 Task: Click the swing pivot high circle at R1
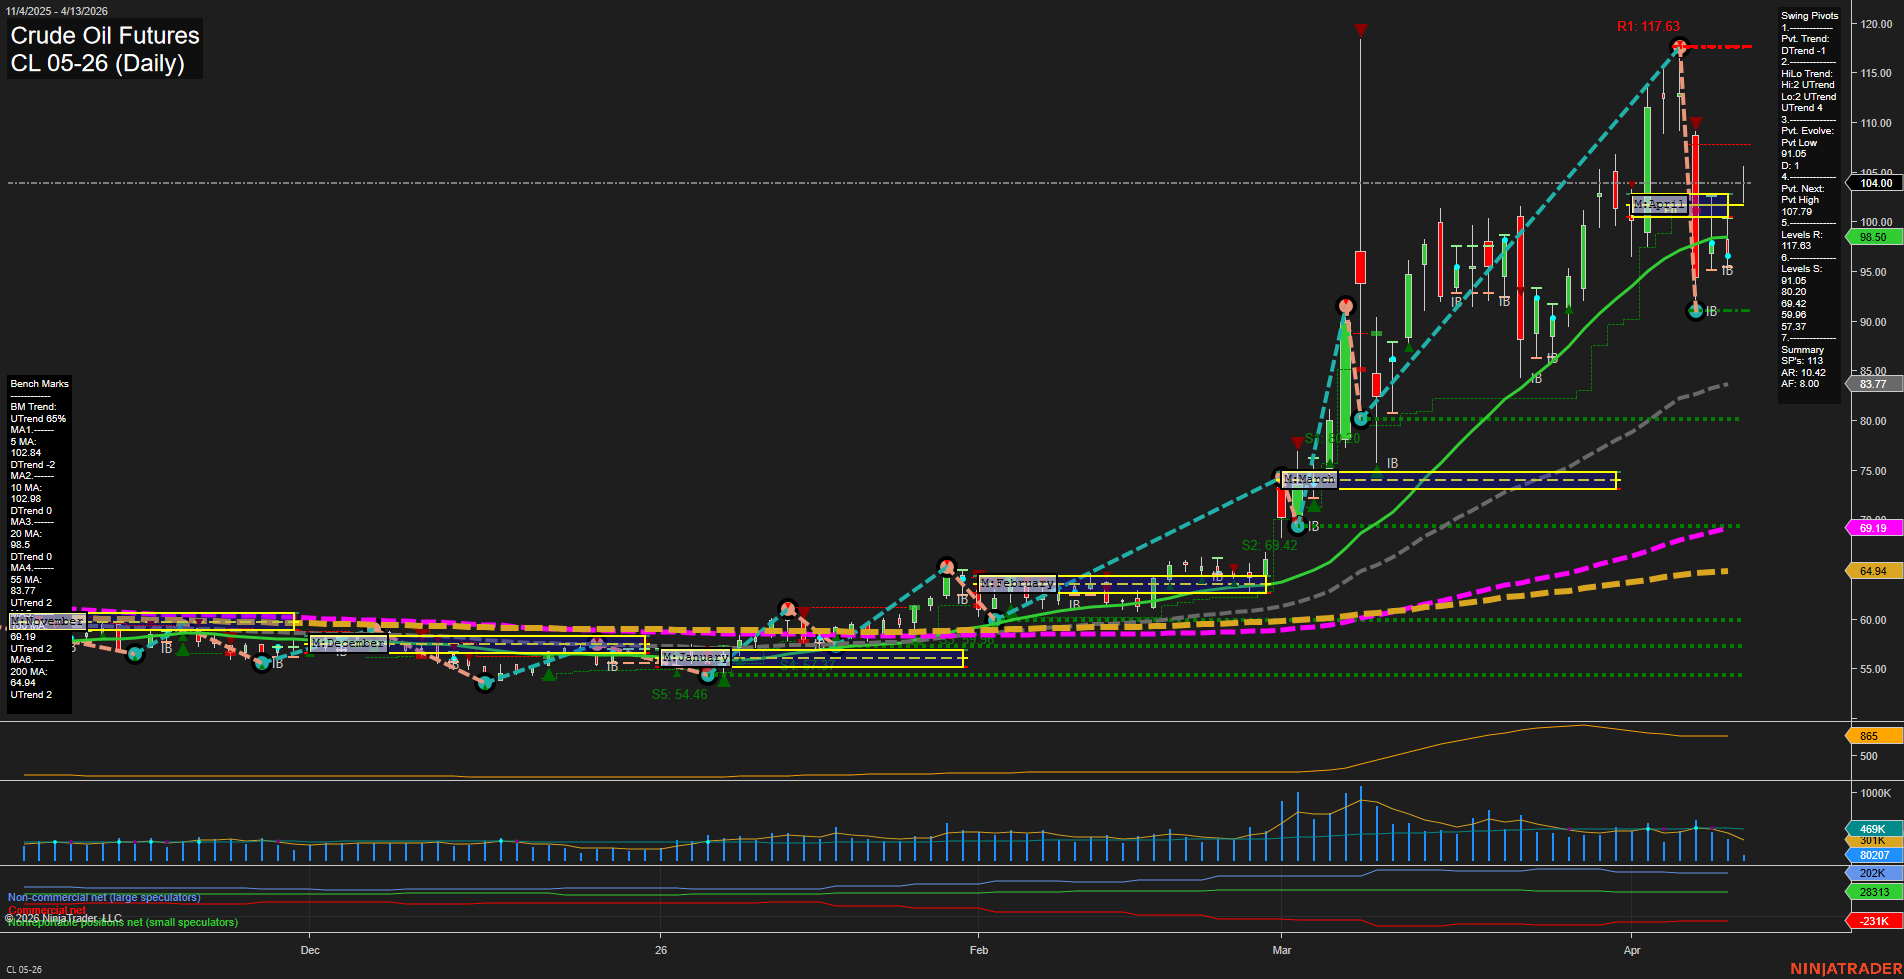click(x=1680, y=47)
